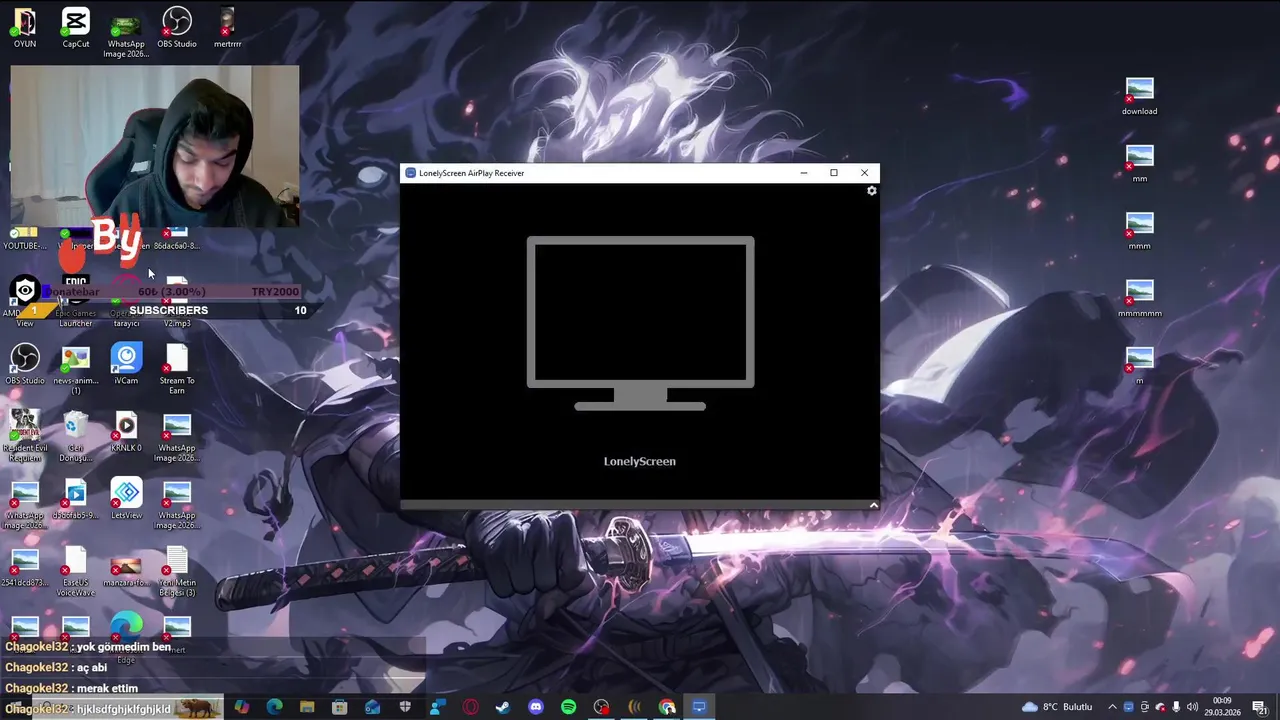The image size is (1280, 720).
Task: Open the weather widget showing 8°C Bulutlu
Action: coord(1058,707)
